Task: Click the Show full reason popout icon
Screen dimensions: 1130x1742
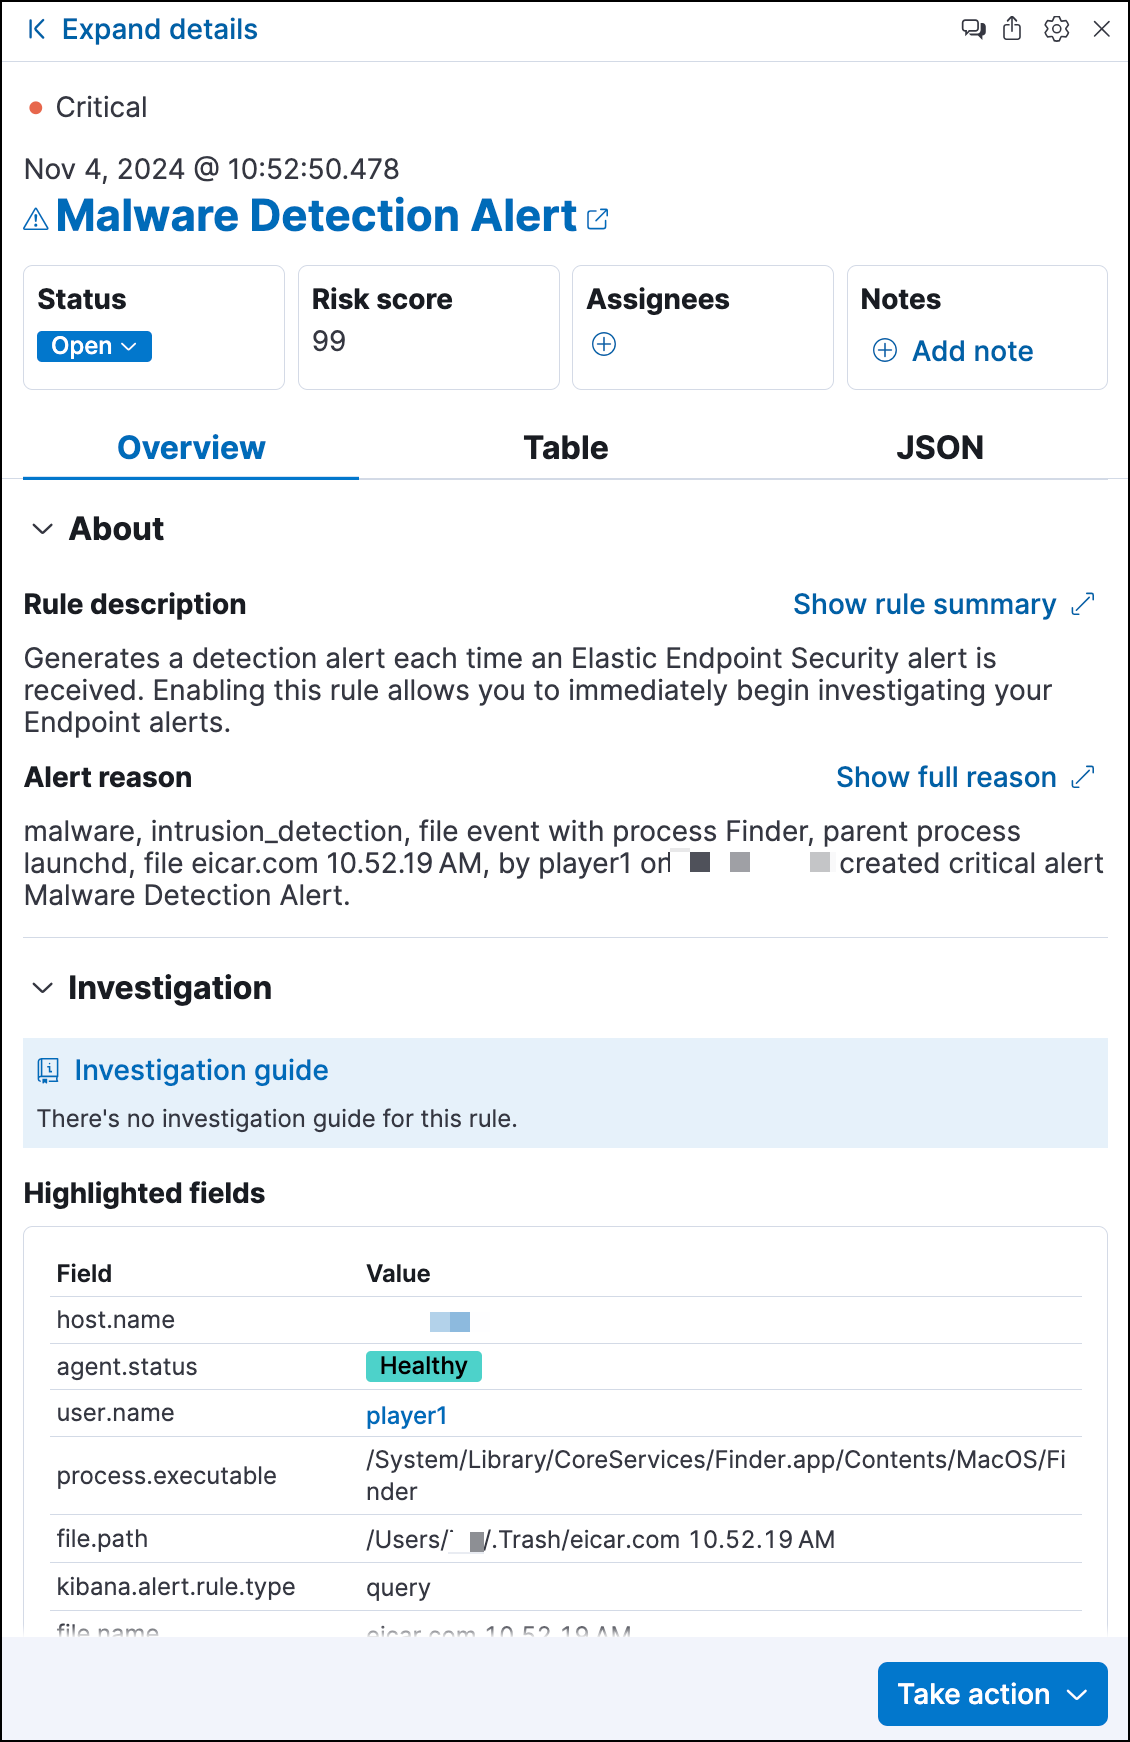Action: coord(1084,777)
